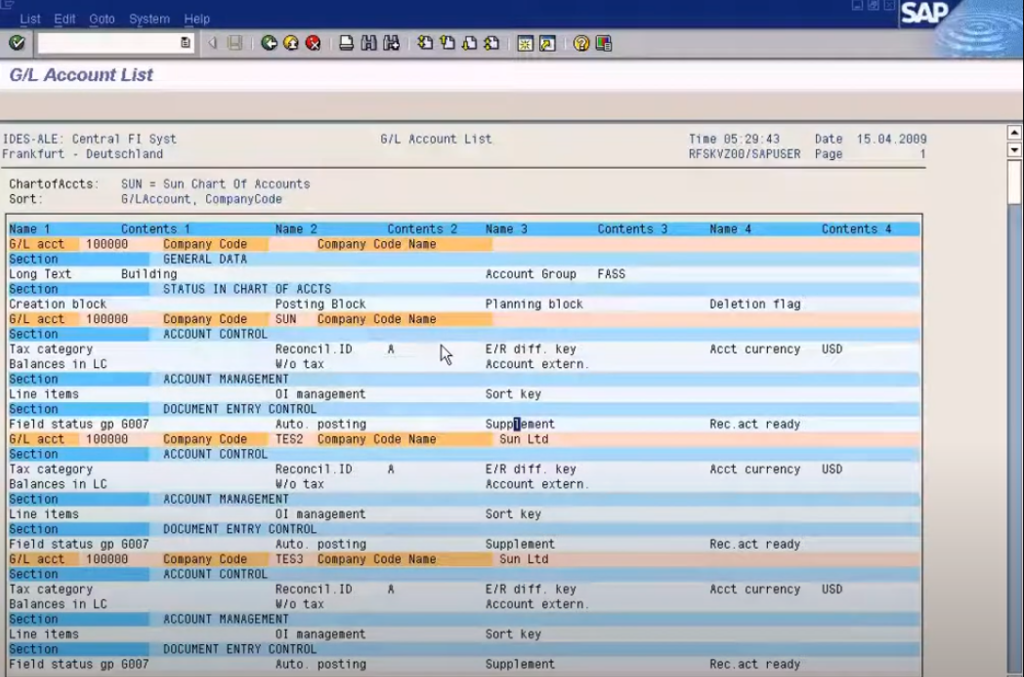Click the Find Next binoculars-plus icon
1024x677 pixels.
(391, 43)
